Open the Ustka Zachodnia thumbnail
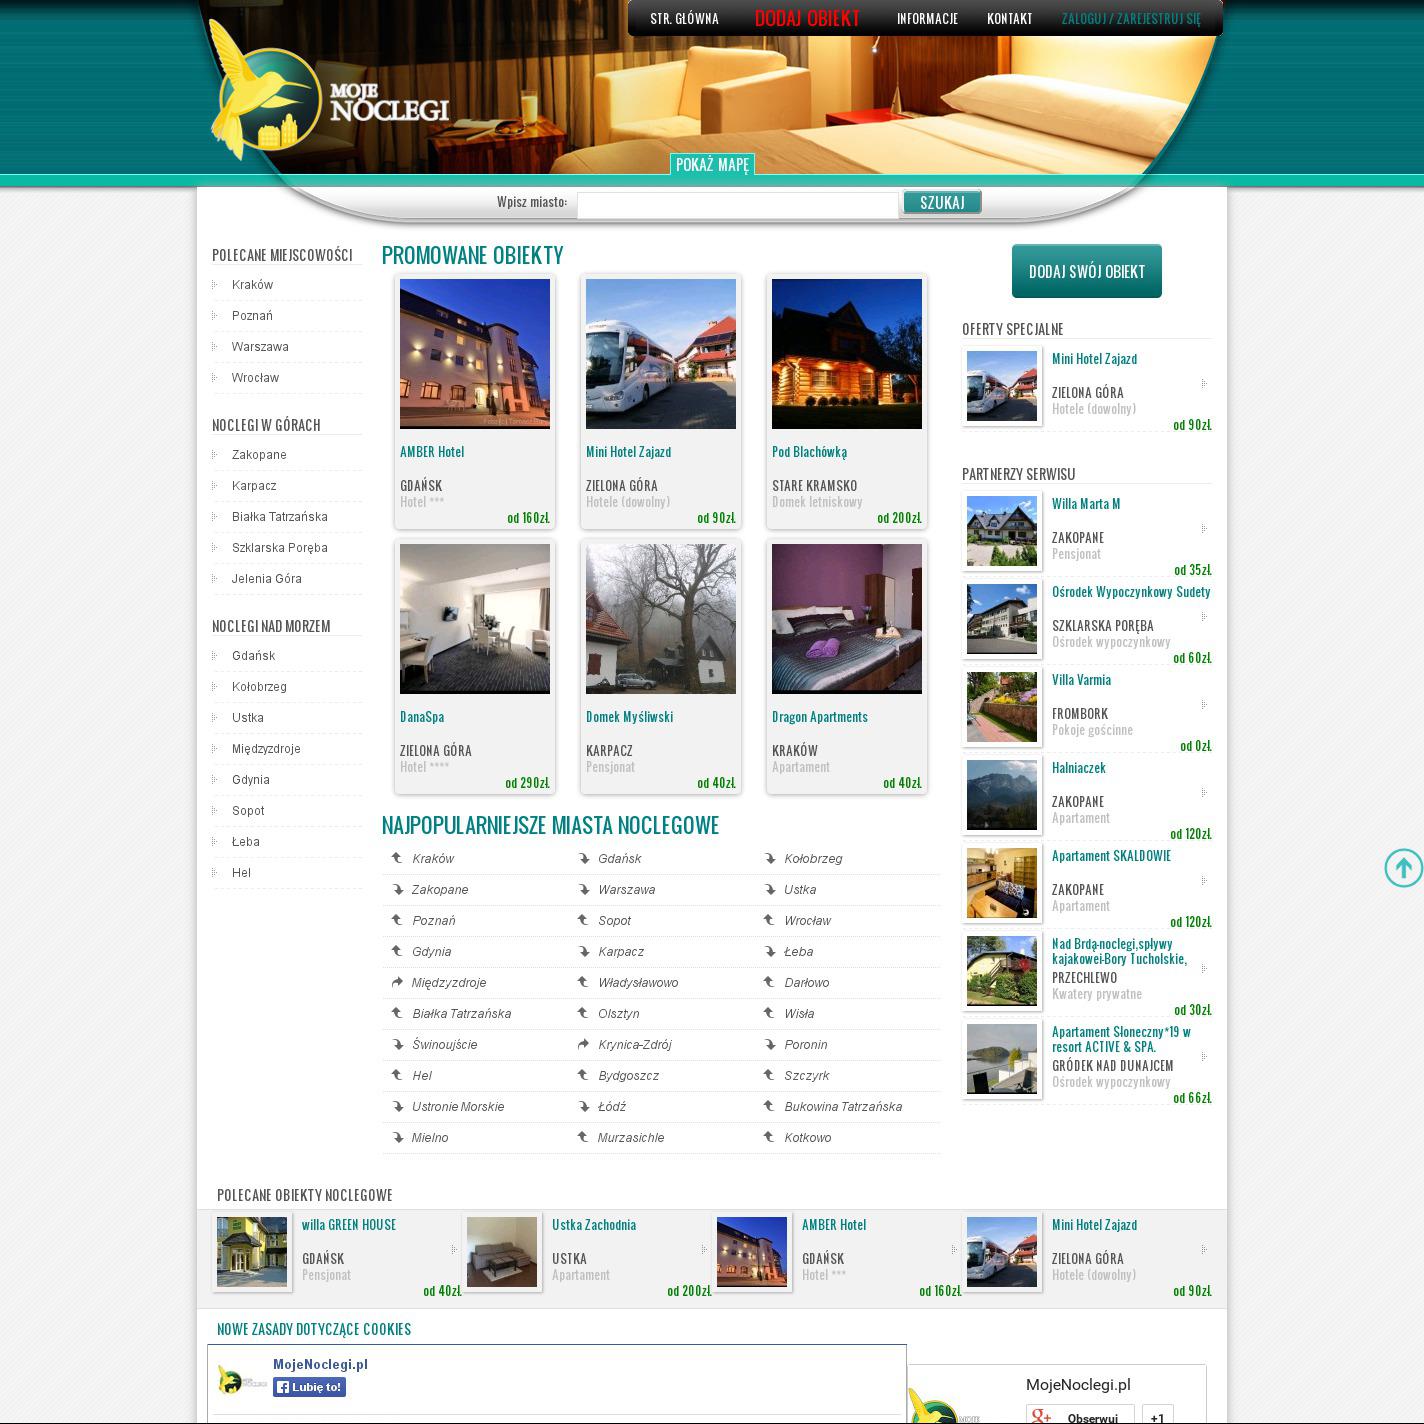This screenshot has width=1424, height=1424. pyautogui.click(x=502, y=1252)
